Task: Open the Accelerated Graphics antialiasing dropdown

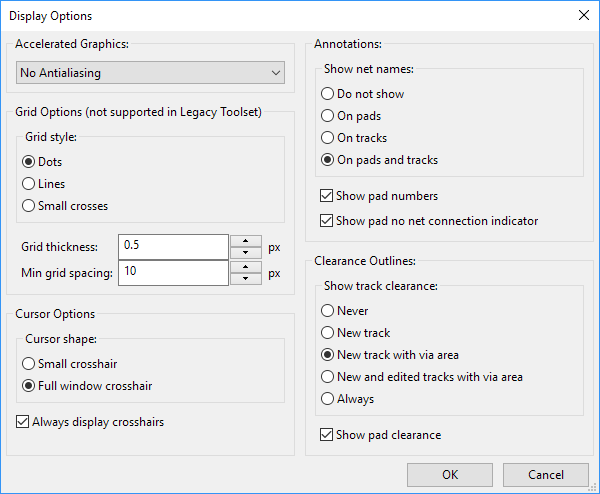Action: [150, 73]
